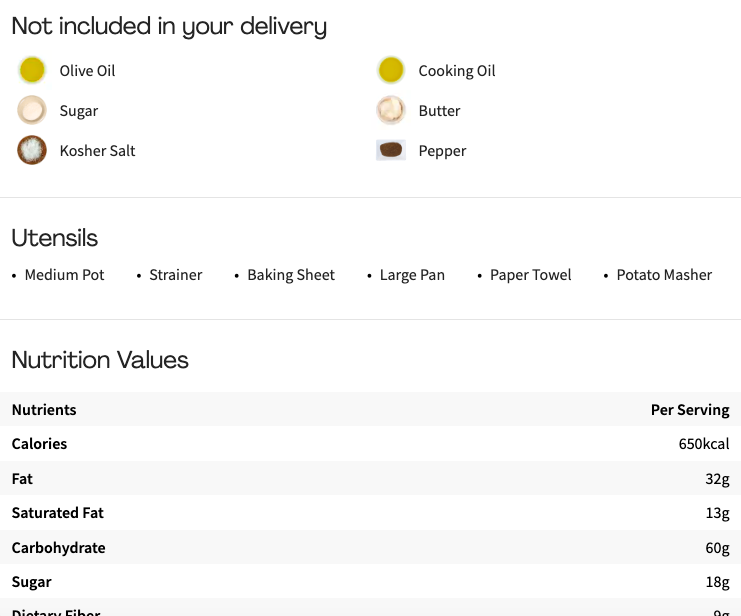
Task: Click the Saturated Fat nutrition row
Action: point(370,513)
